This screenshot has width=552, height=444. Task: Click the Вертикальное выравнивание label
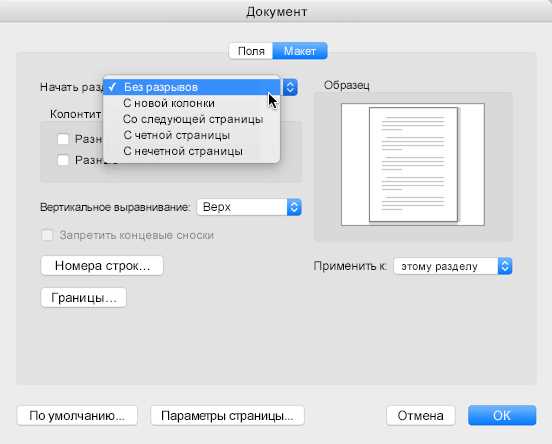tap(115, 207)
